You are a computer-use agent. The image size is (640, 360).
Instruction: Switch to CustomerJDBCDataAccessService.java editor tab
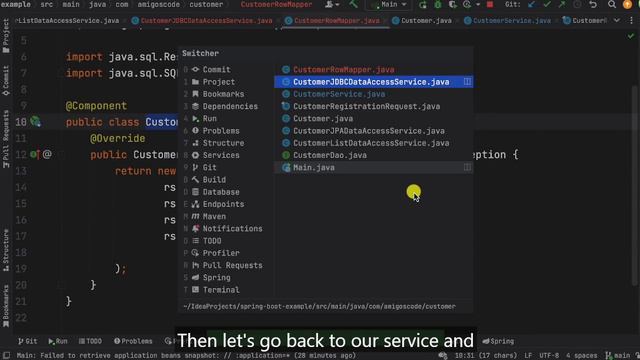click(202, 20)
